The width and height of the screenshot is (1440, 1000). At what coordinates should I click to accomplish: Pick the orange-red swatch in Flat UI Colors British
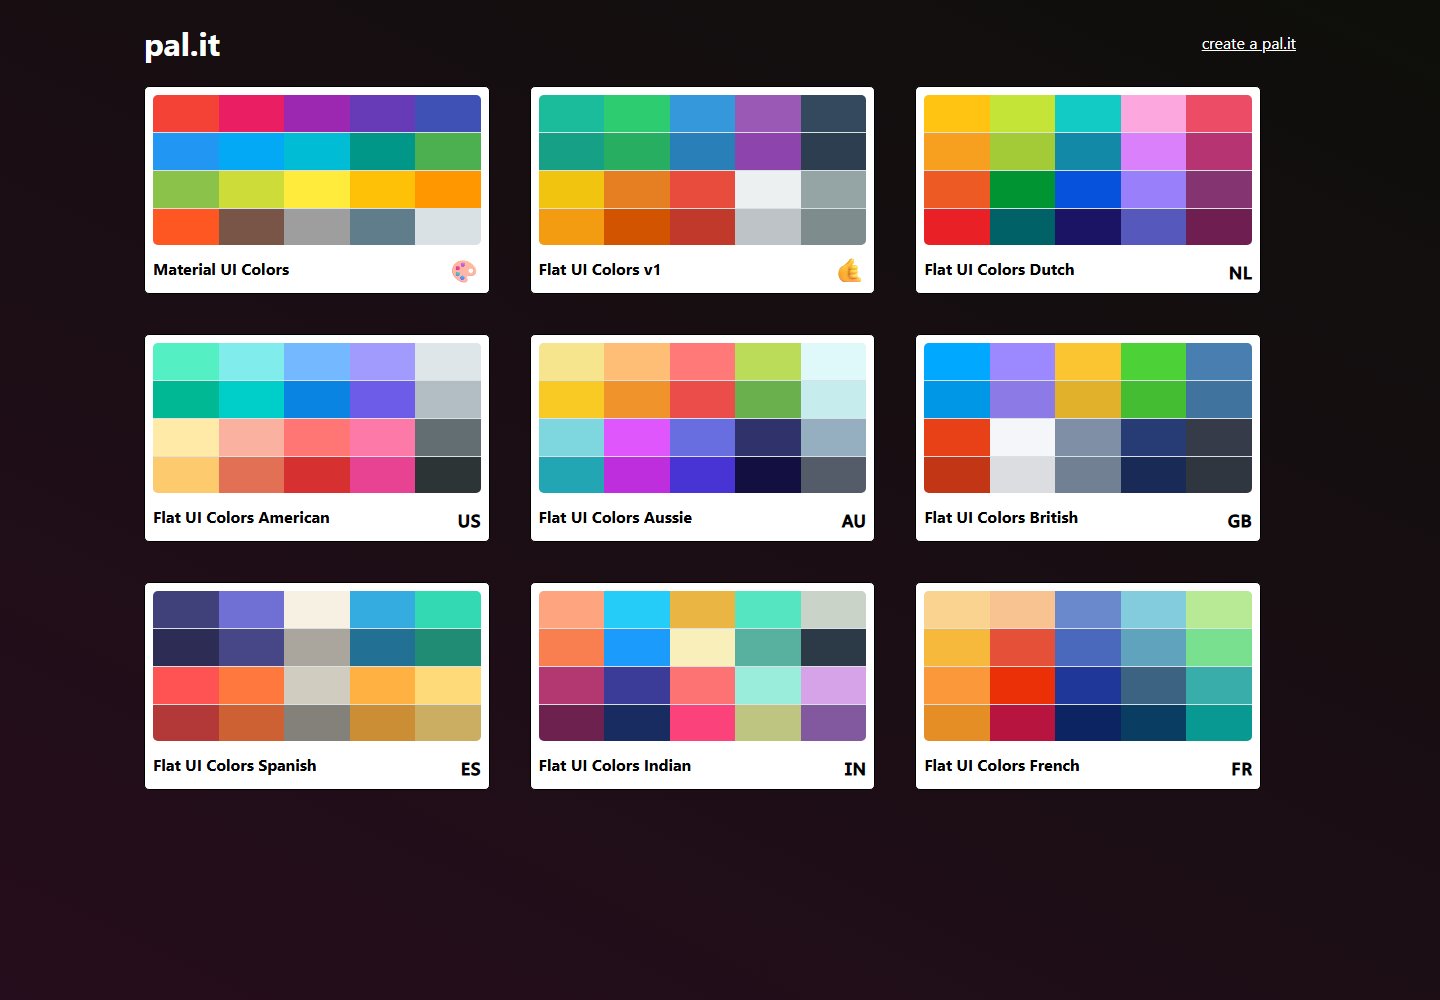957,437
